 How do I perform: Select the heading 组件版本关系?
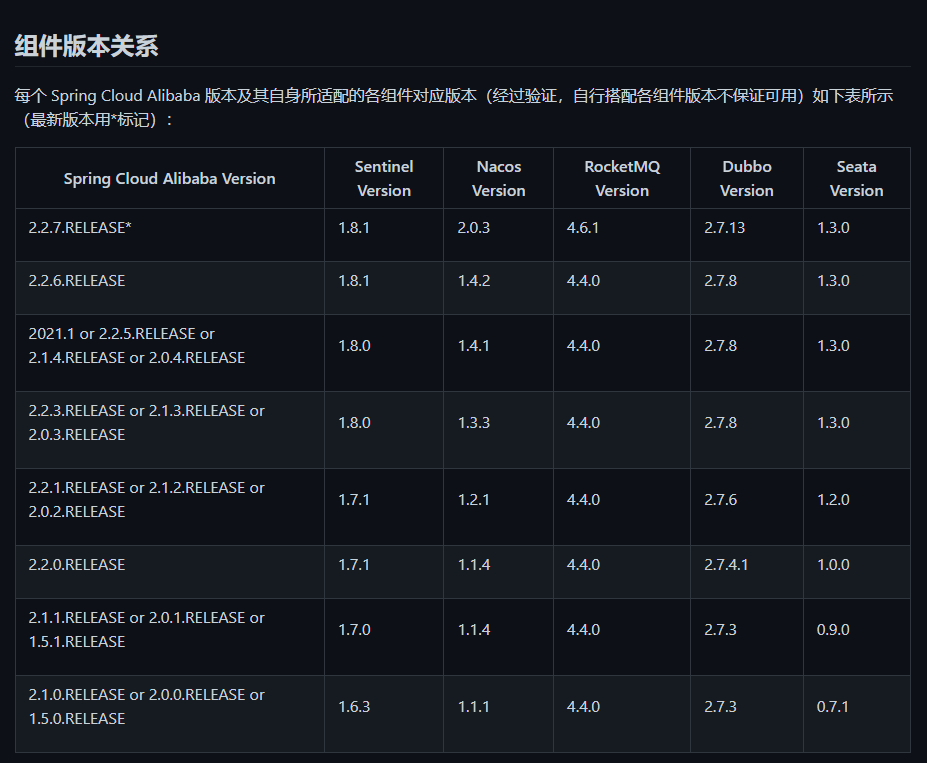pyautogui.click(x=86, y=46)
